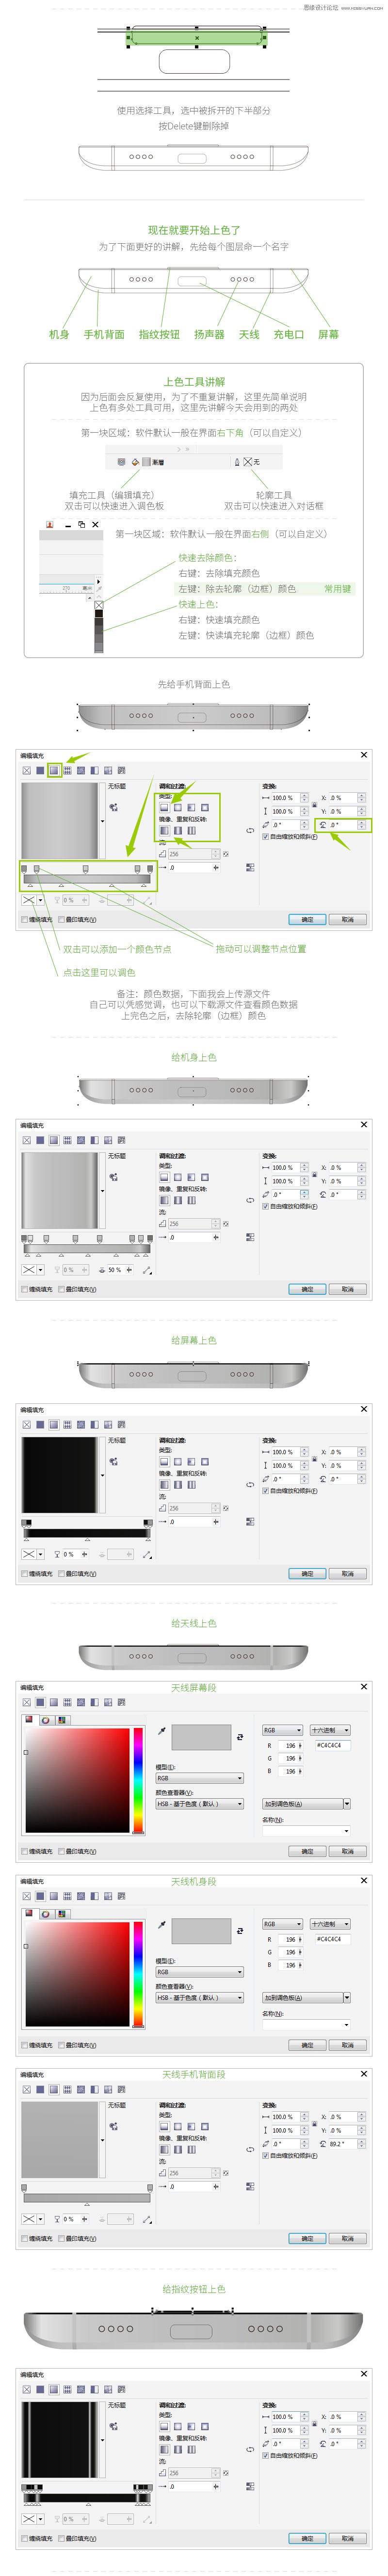Toggle 自由缩放和倾斜 checkbox in 天线手机背面段 dialog
The height and width of the screenshot is (2576, 388).
265,2156
